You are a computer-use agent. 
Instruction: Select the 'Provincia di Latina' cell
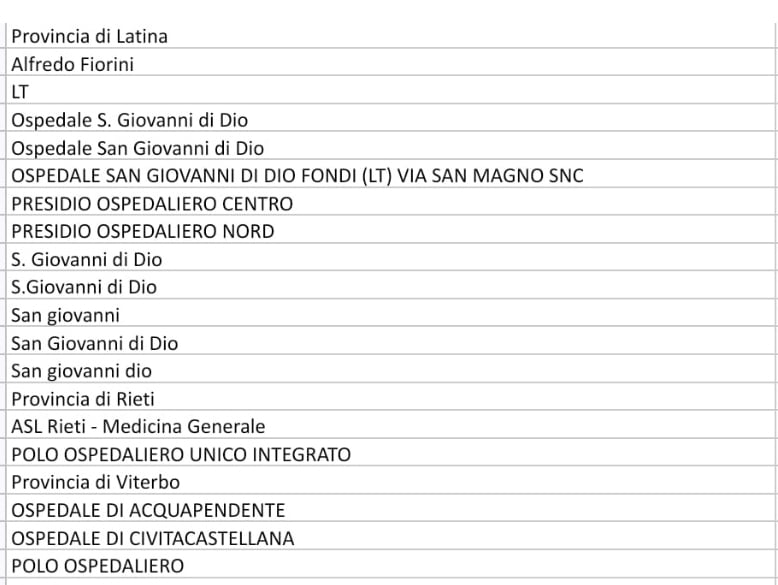coord(391,36)
